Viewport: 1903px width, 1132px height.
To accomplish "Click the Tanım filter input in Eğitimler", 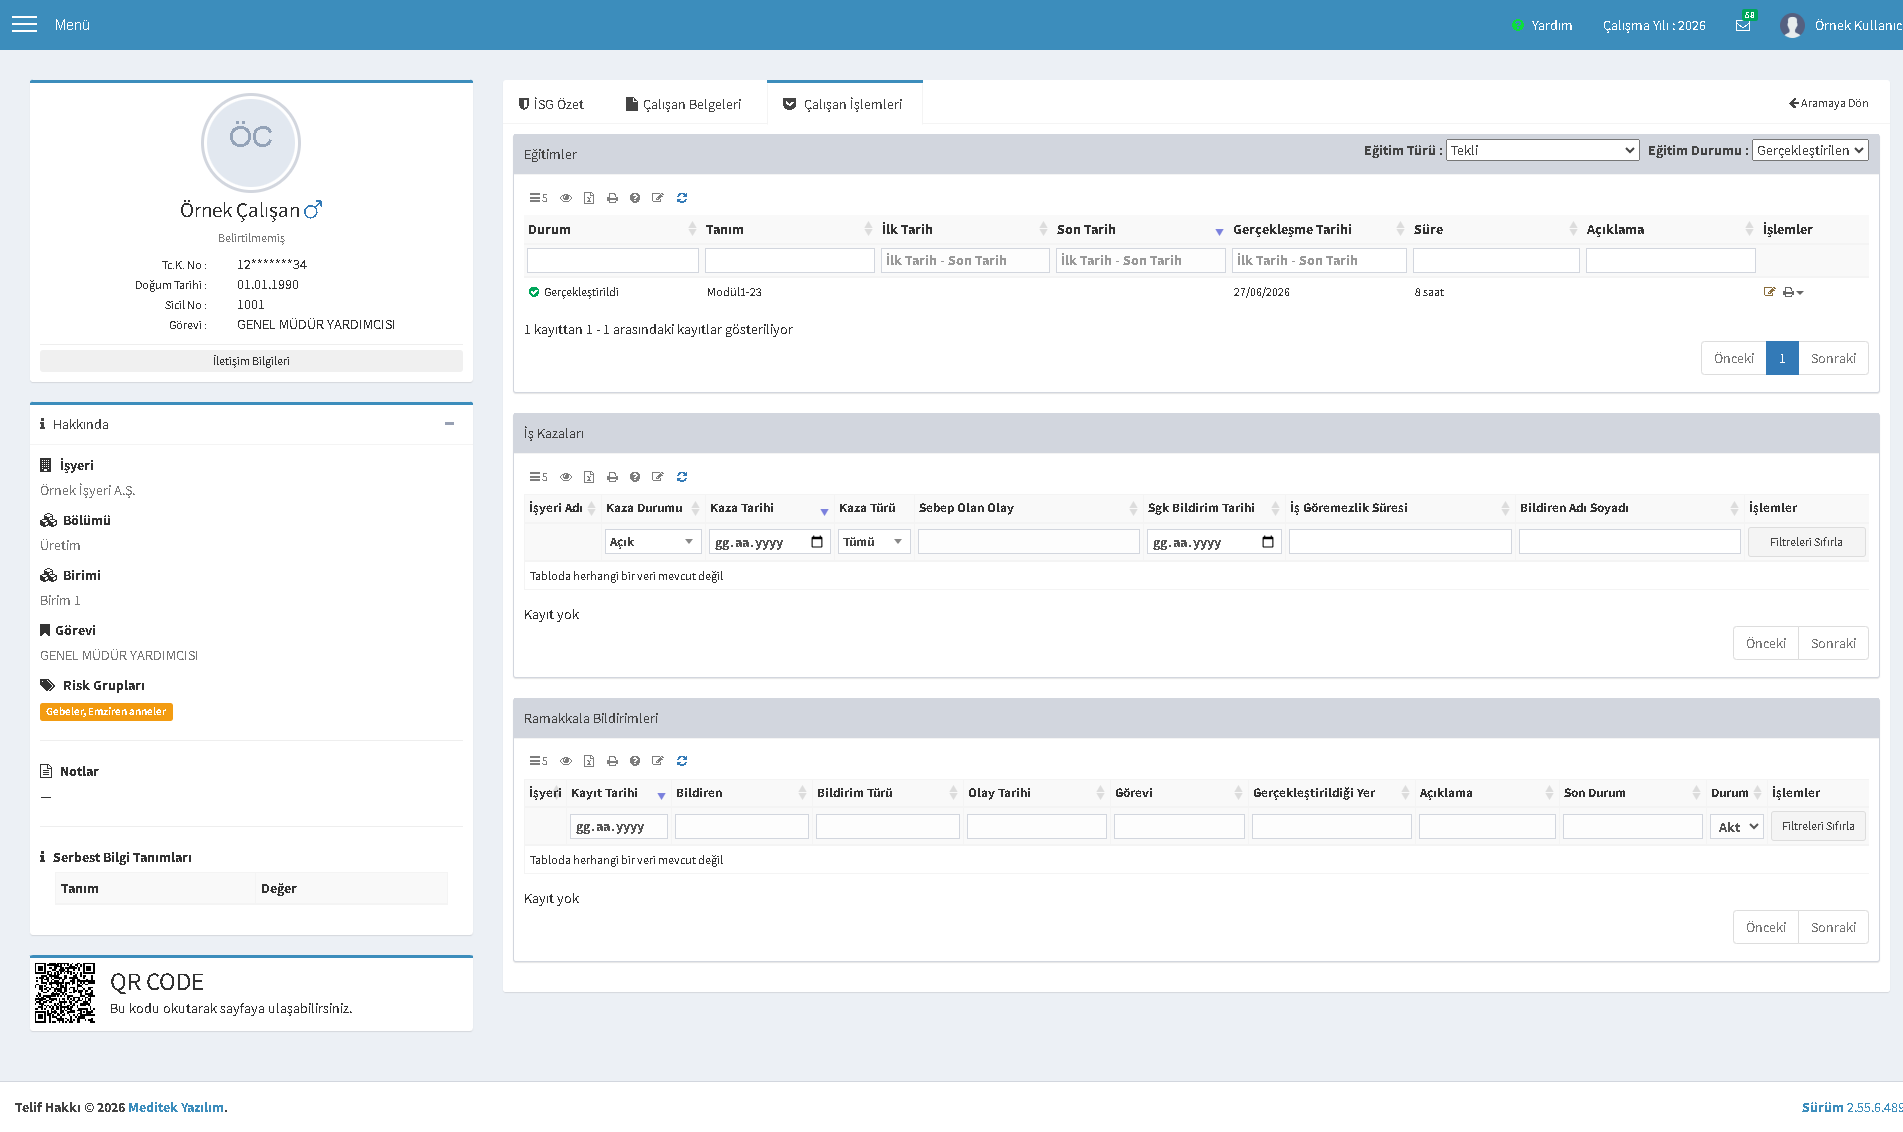I will 790,261.
